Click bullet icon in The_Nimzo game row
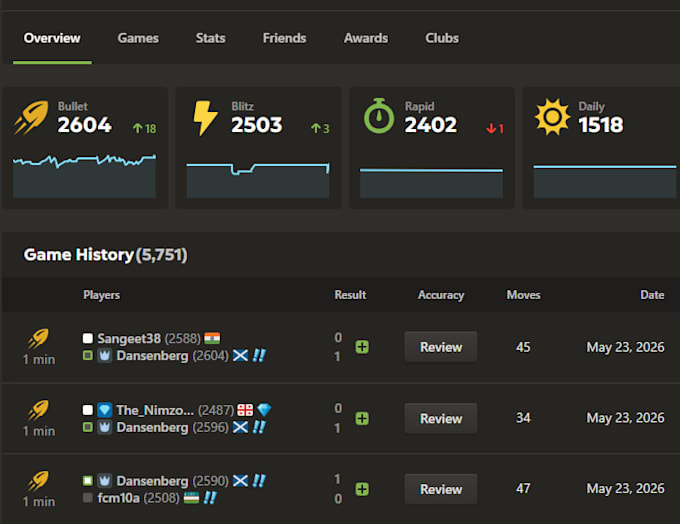Screen dimensions: 680x524 (x=38, y=410)
